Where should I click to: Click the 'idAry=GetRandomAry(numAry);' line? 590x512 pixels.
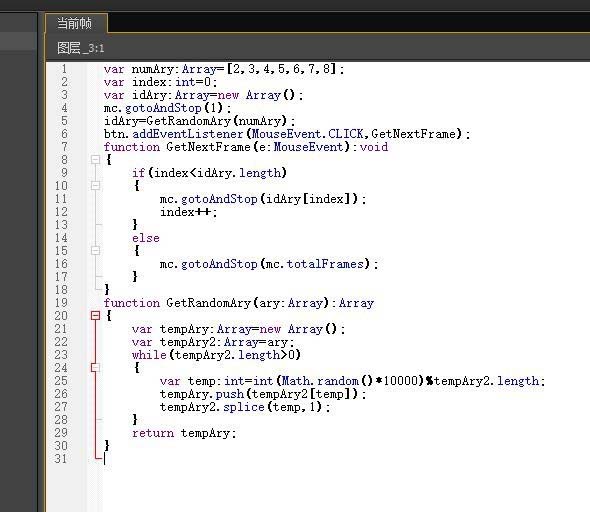[x=199, y=121]
